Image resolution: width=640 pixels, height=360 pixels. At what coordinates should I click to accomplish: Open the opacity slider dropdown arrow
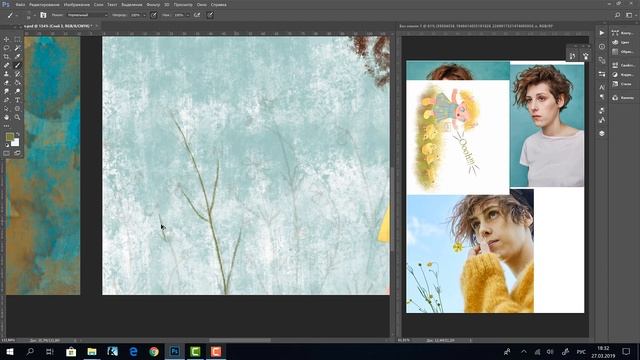coord(144,15)
